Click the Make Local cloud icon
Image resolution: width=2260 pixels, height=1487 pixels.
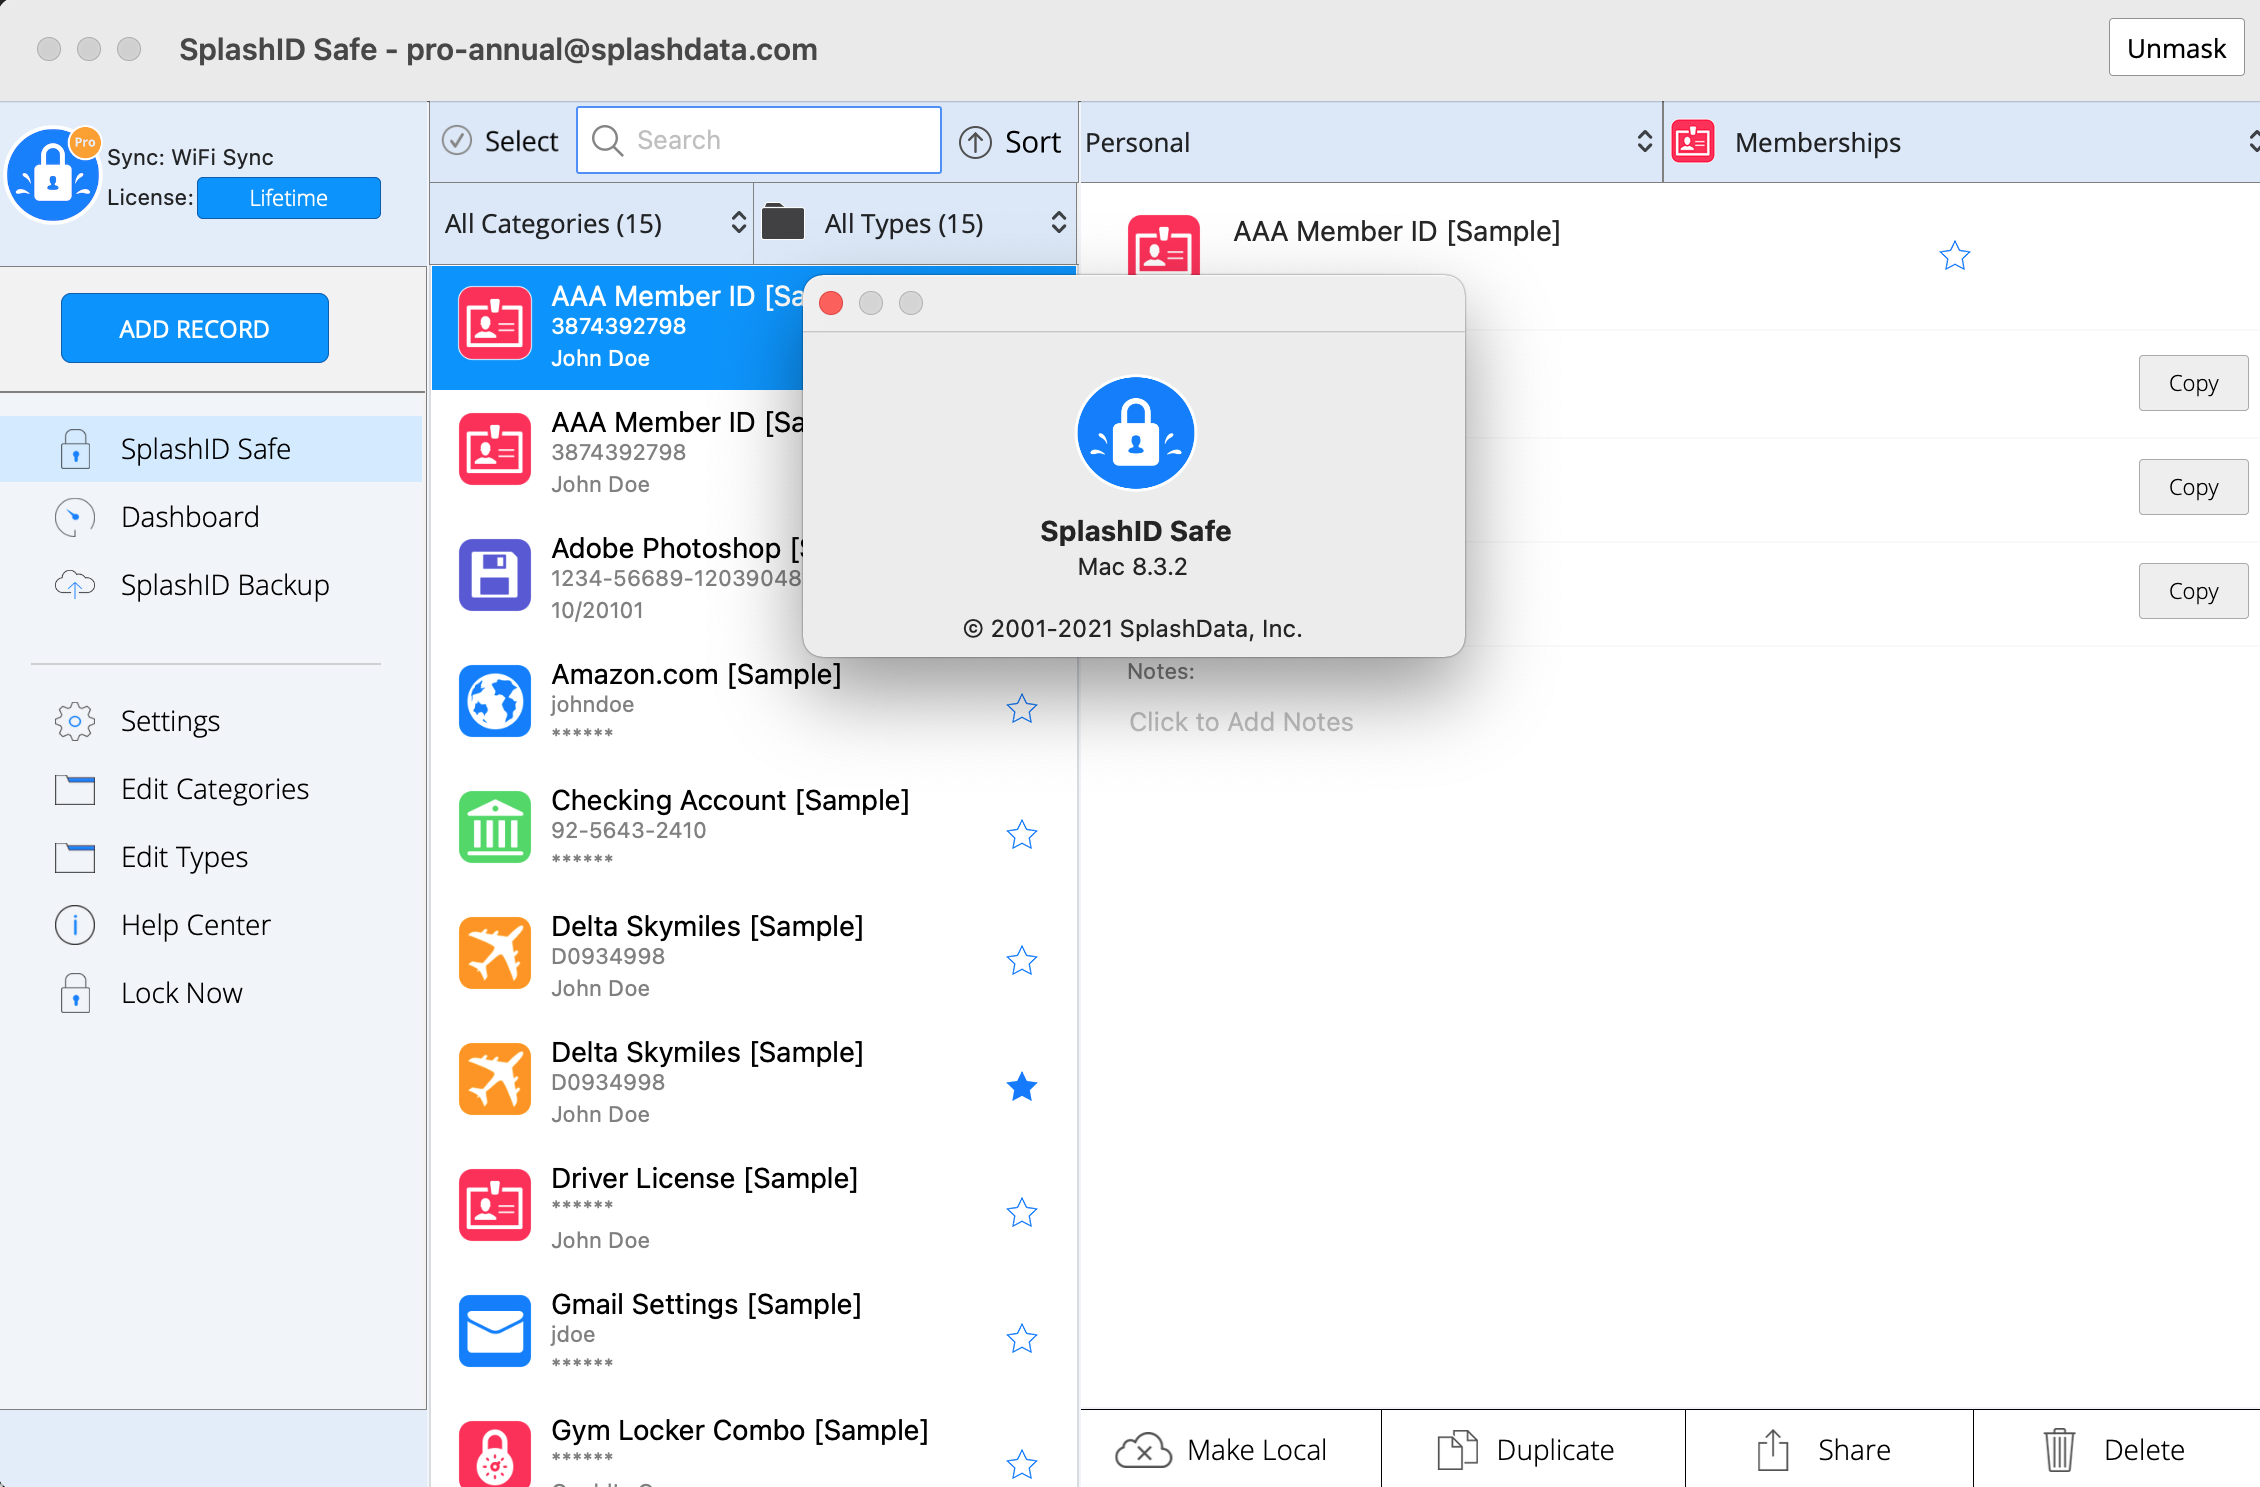1143,1450
